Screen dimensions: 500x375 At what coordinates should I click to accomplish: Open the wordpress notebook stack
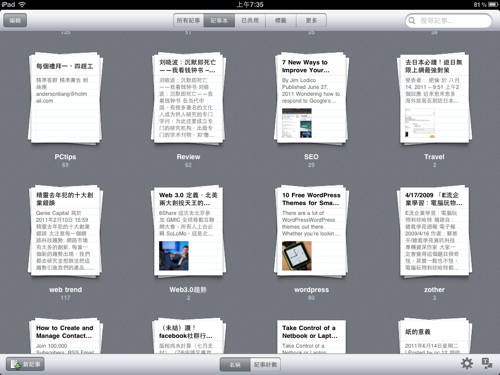[x=311, y=231]
